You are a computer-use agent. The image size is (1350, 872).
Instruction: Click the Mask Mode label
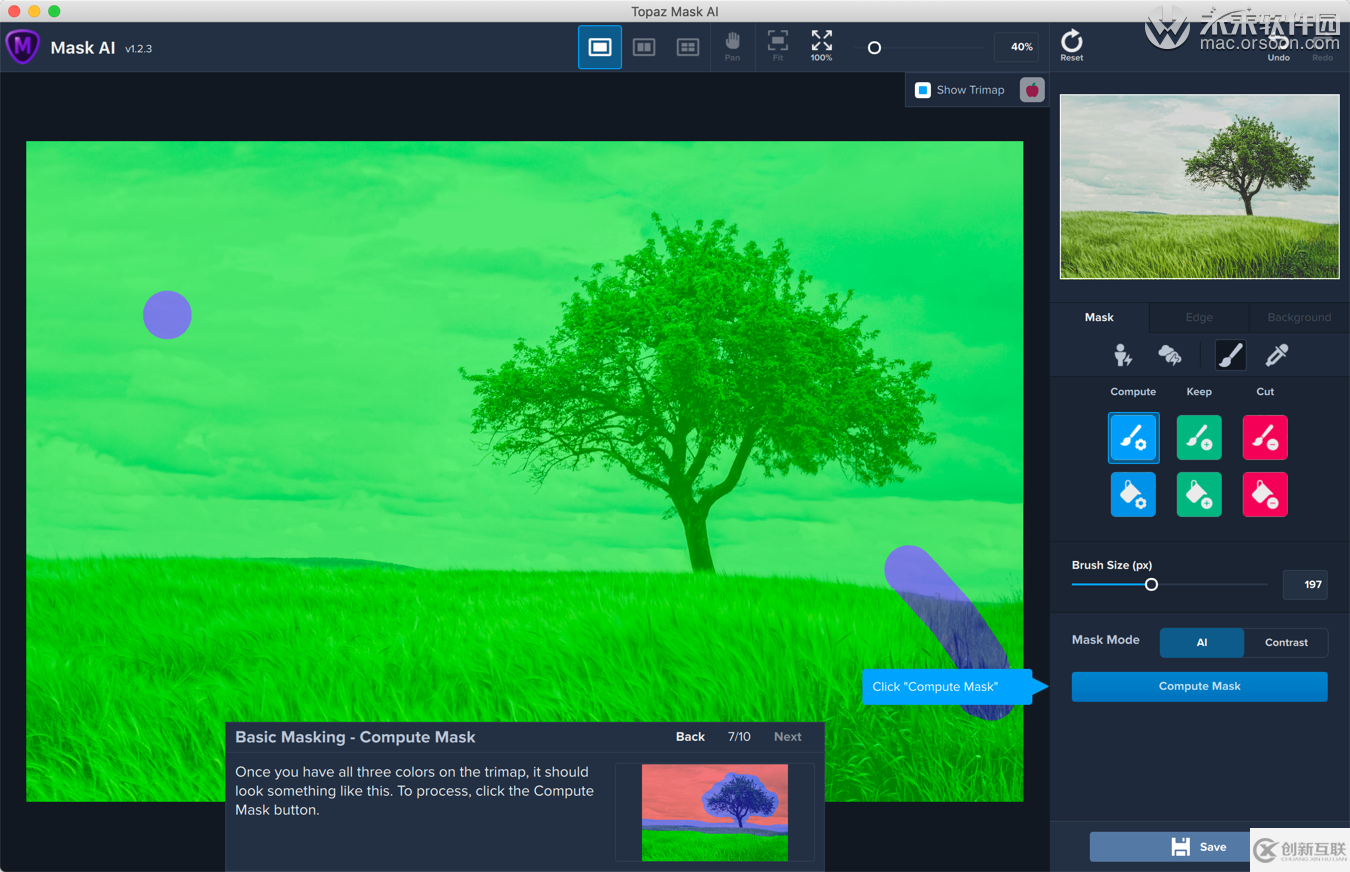tap(1106, 640)
